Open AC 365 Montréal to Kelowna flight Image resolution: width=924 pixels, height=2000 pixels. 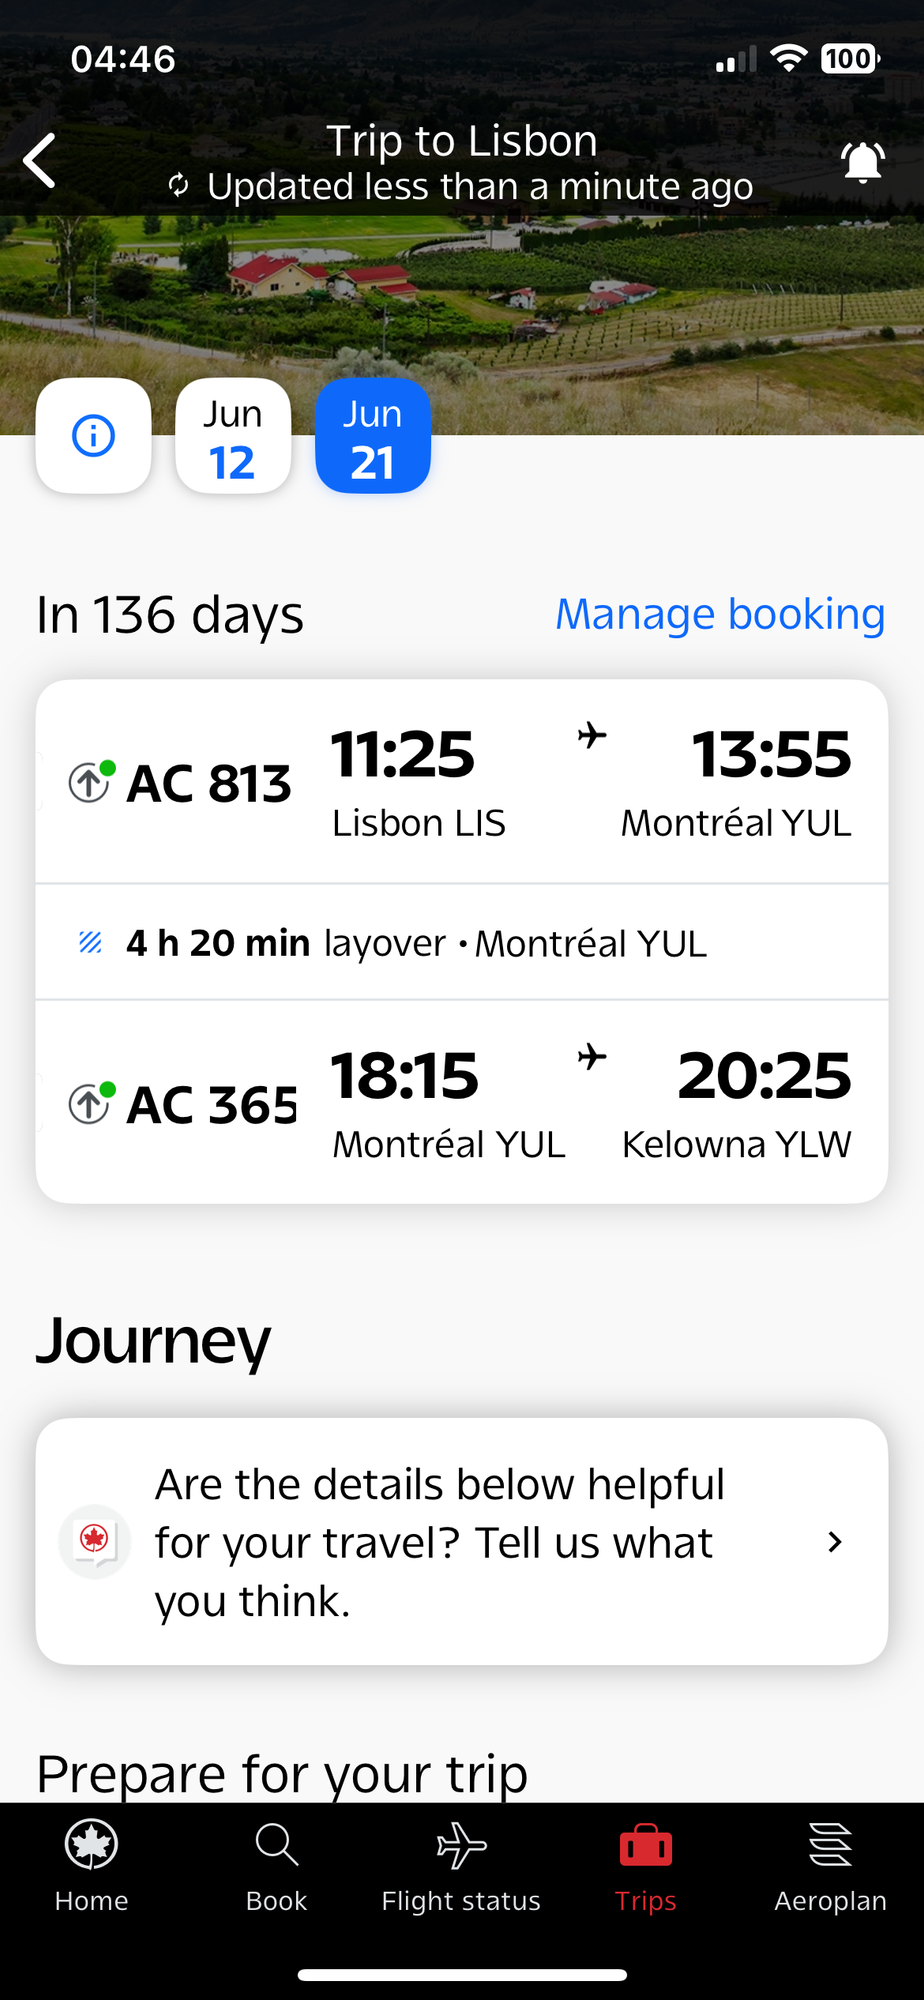click(x=462, y=1102)
